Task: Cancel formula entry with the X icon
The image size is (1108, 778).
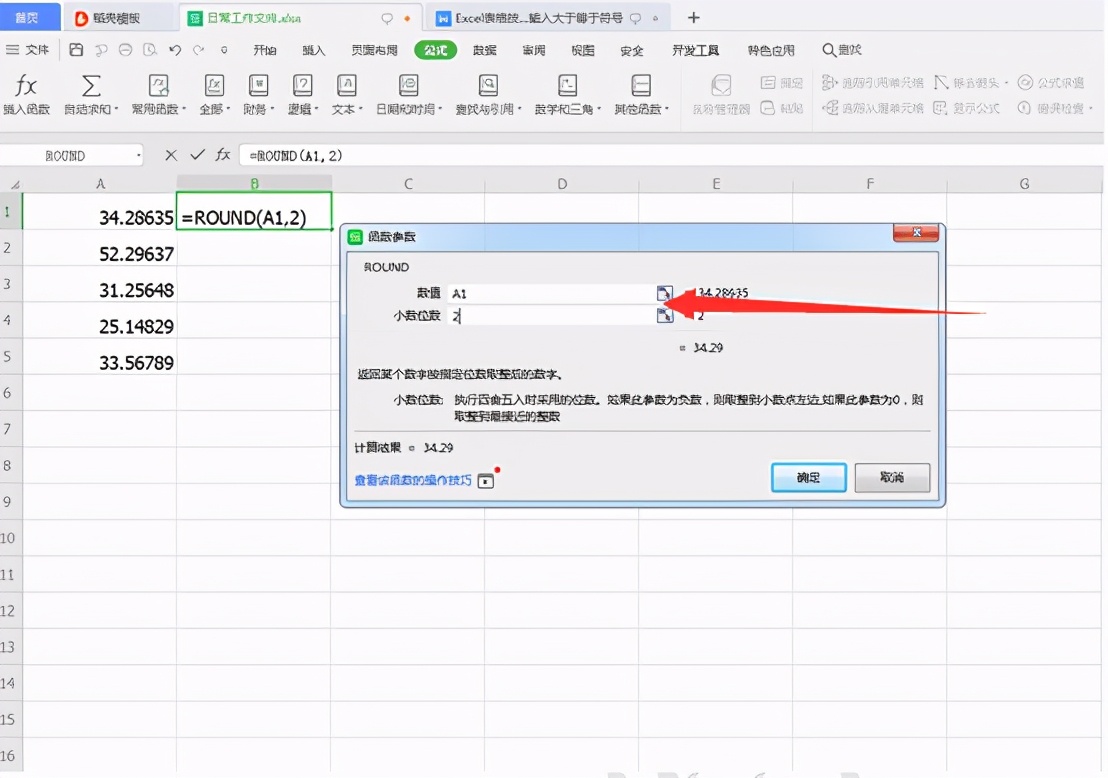Action: tap(171, 155)
